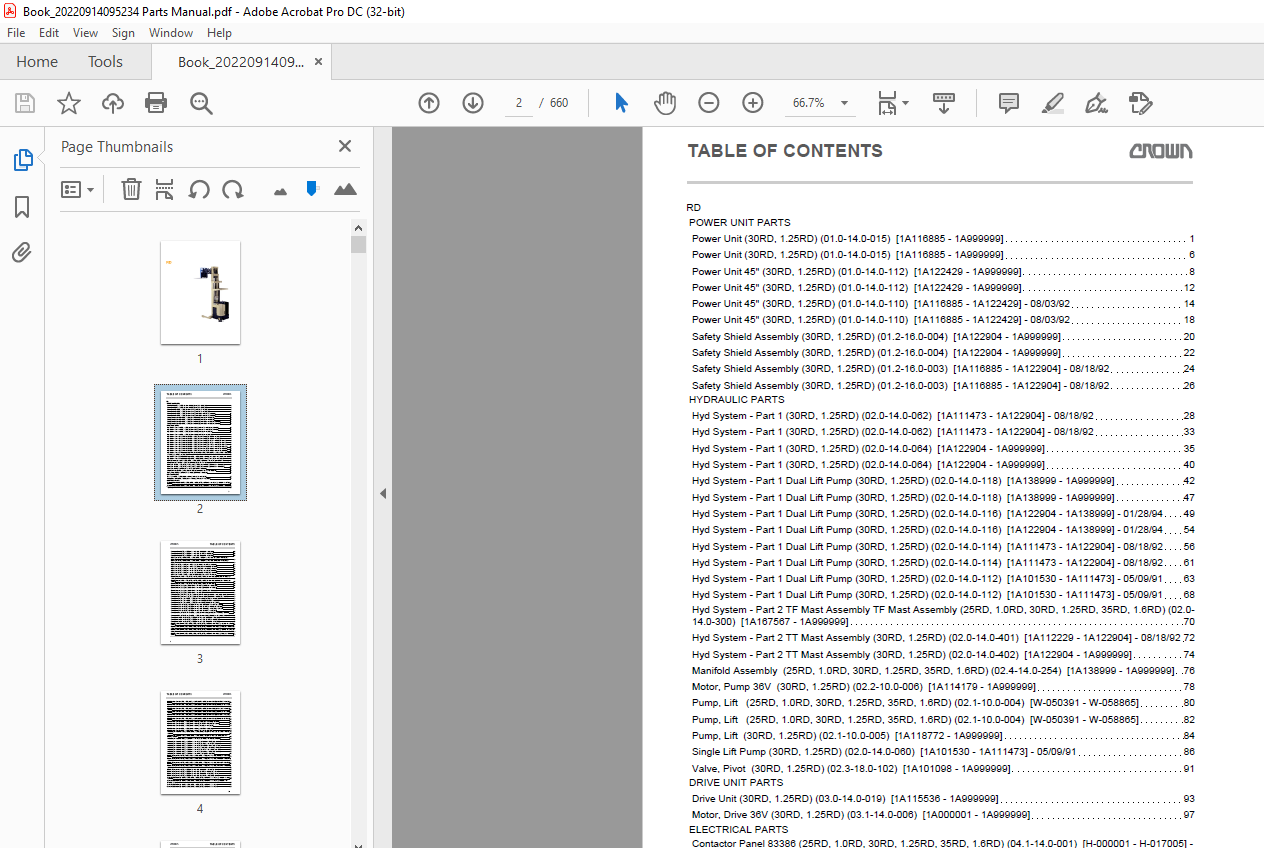Open the View menu

coord(85,33)
